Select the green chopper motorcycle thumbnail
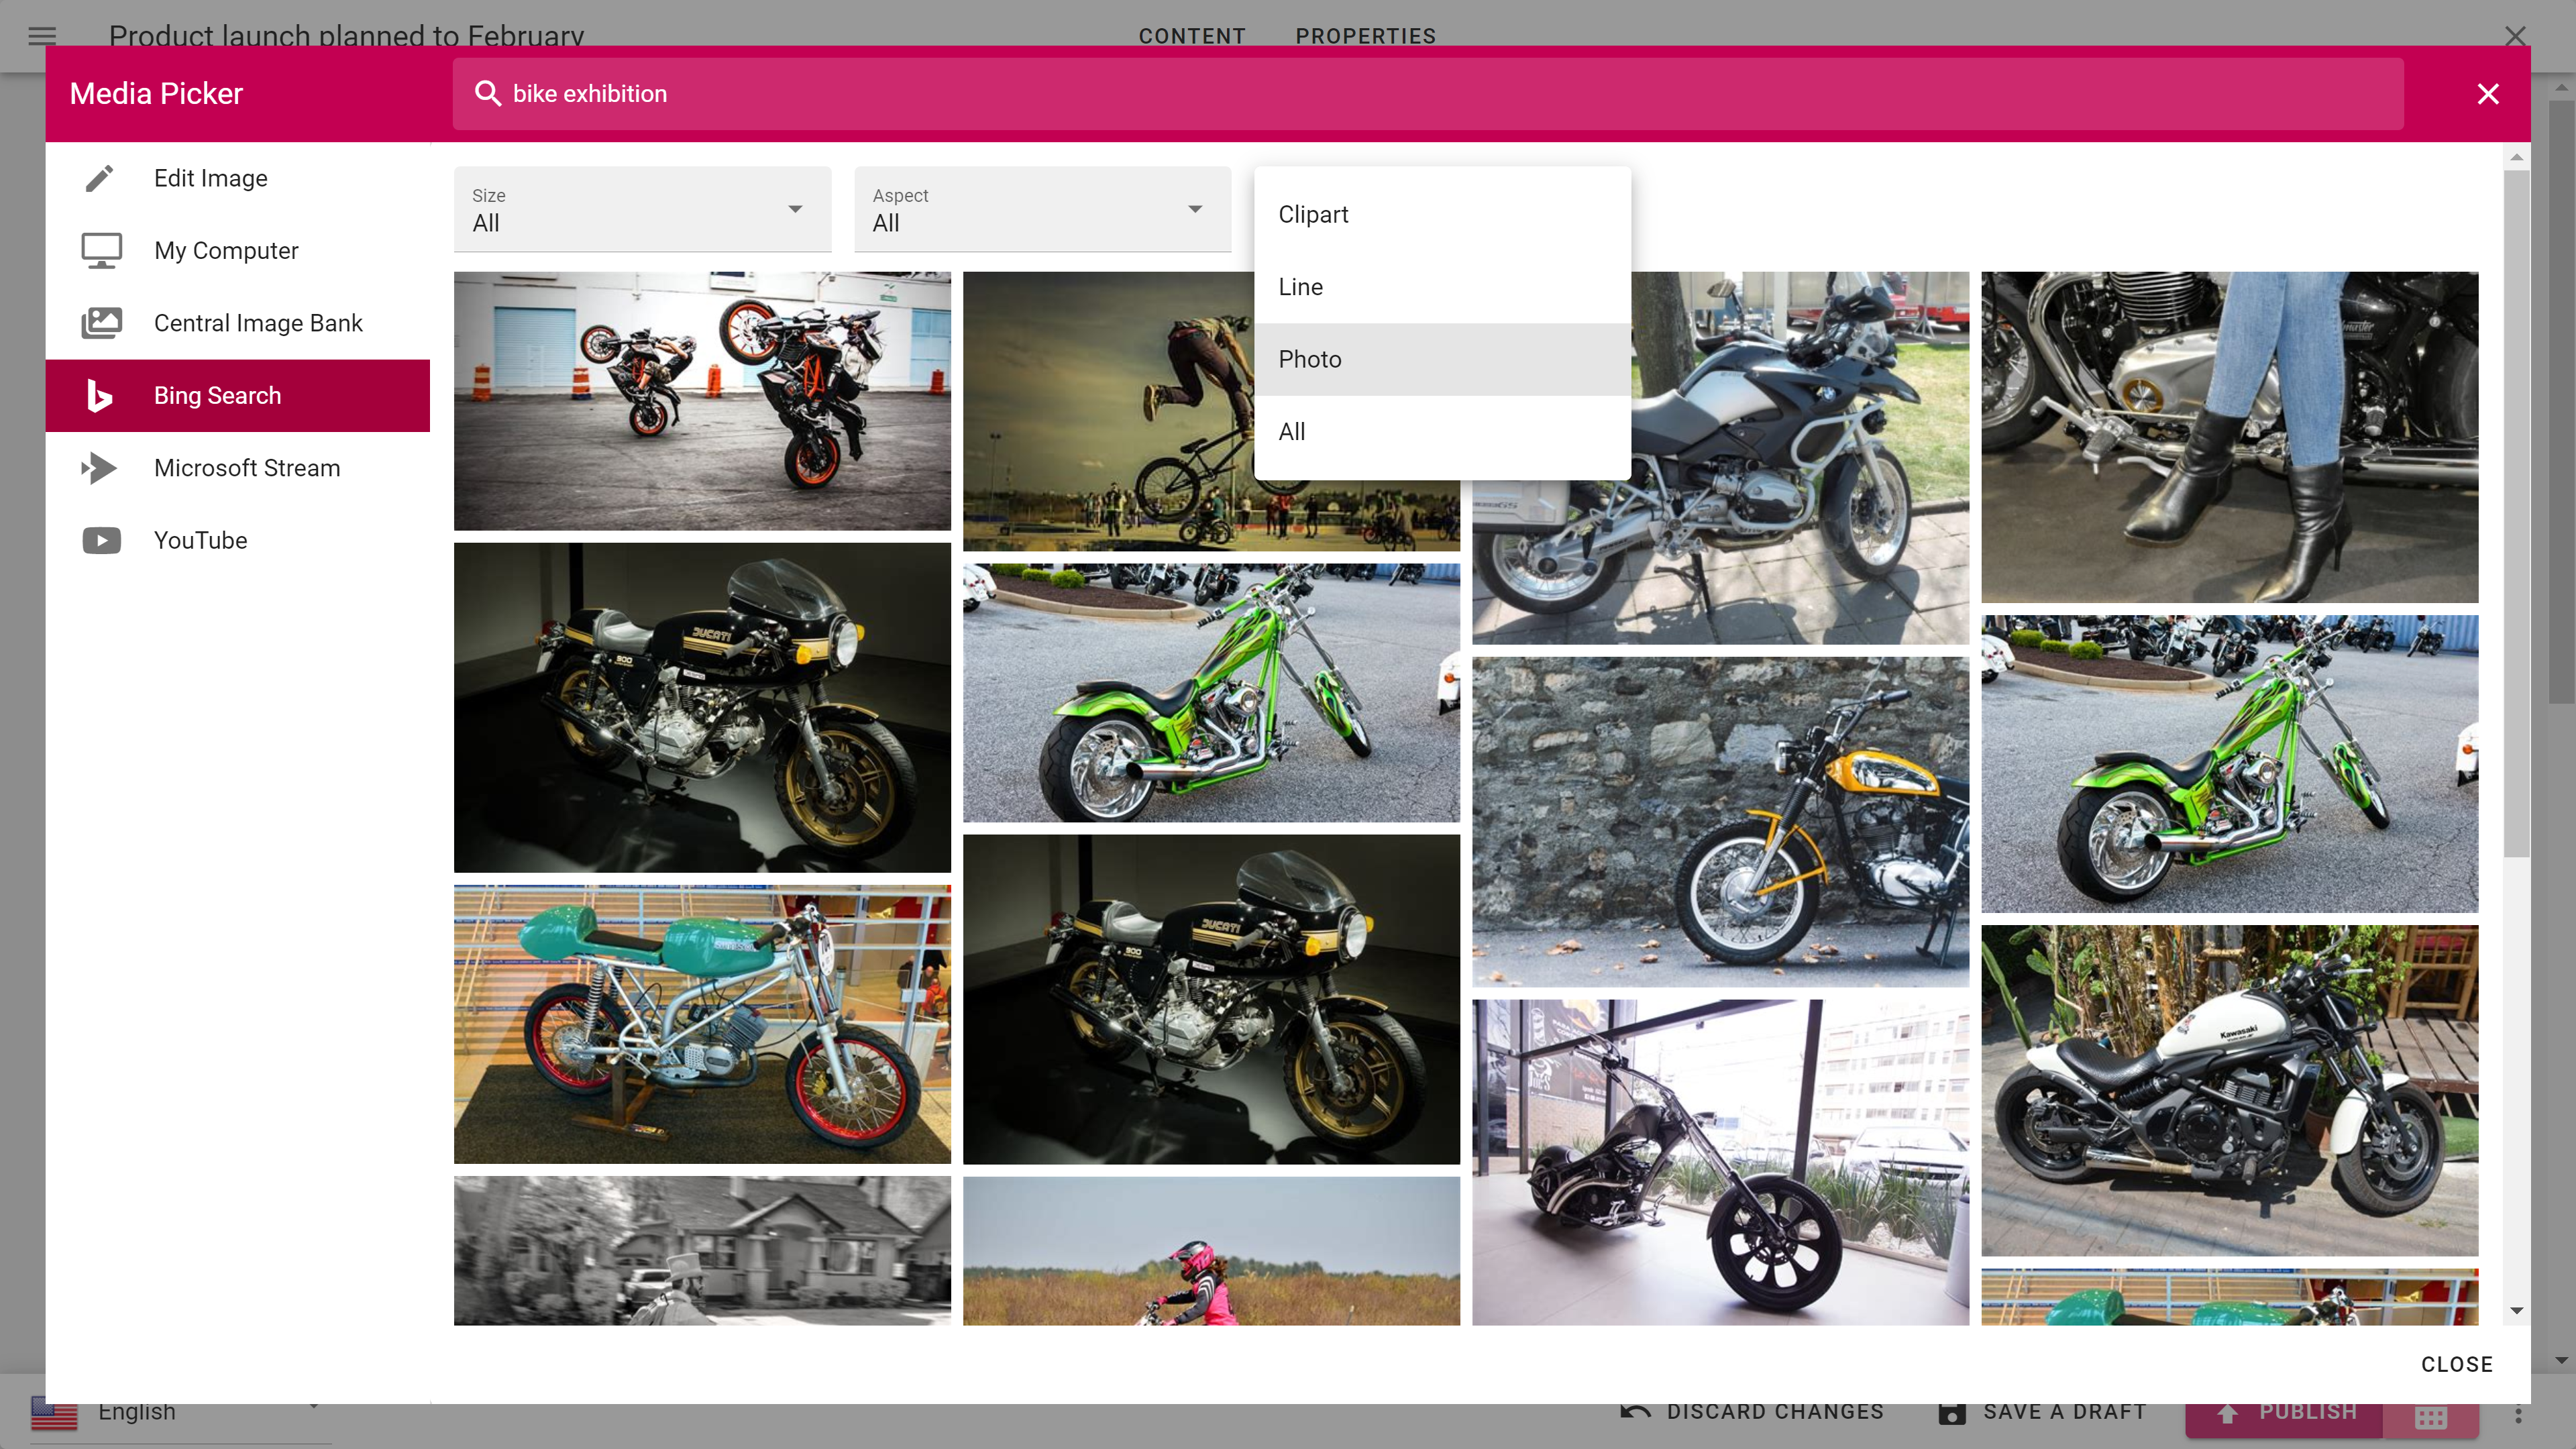The image size is (2576, 1449). tap(1210, 692)
